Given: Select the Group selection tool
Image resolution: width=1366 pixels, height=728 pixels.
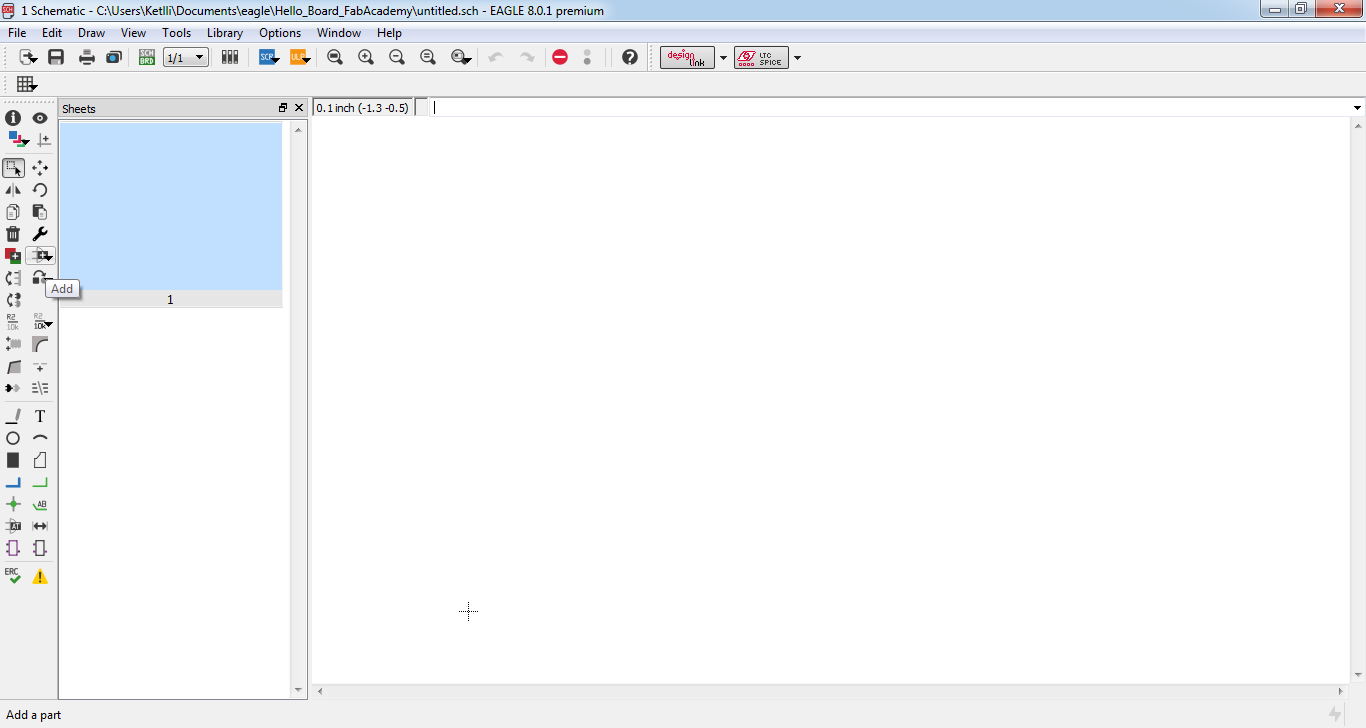Looking at the screenshot, I should coord(14,168).
